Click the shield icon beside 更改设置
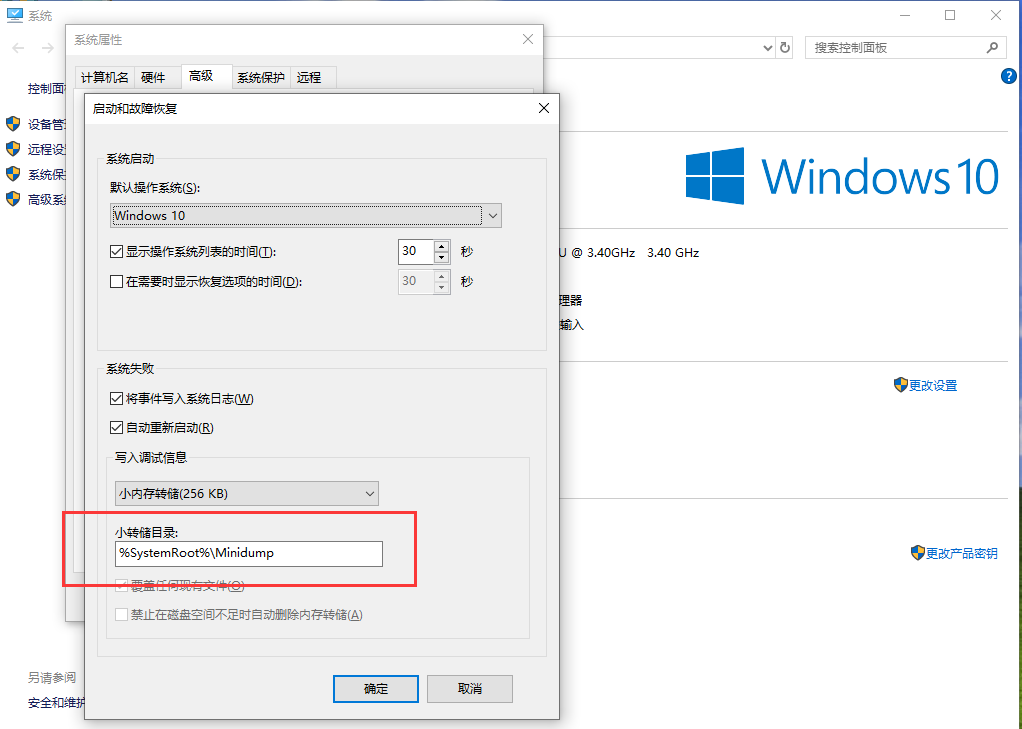The height and width of the screenshot is (729, 1022). [901, 385]
